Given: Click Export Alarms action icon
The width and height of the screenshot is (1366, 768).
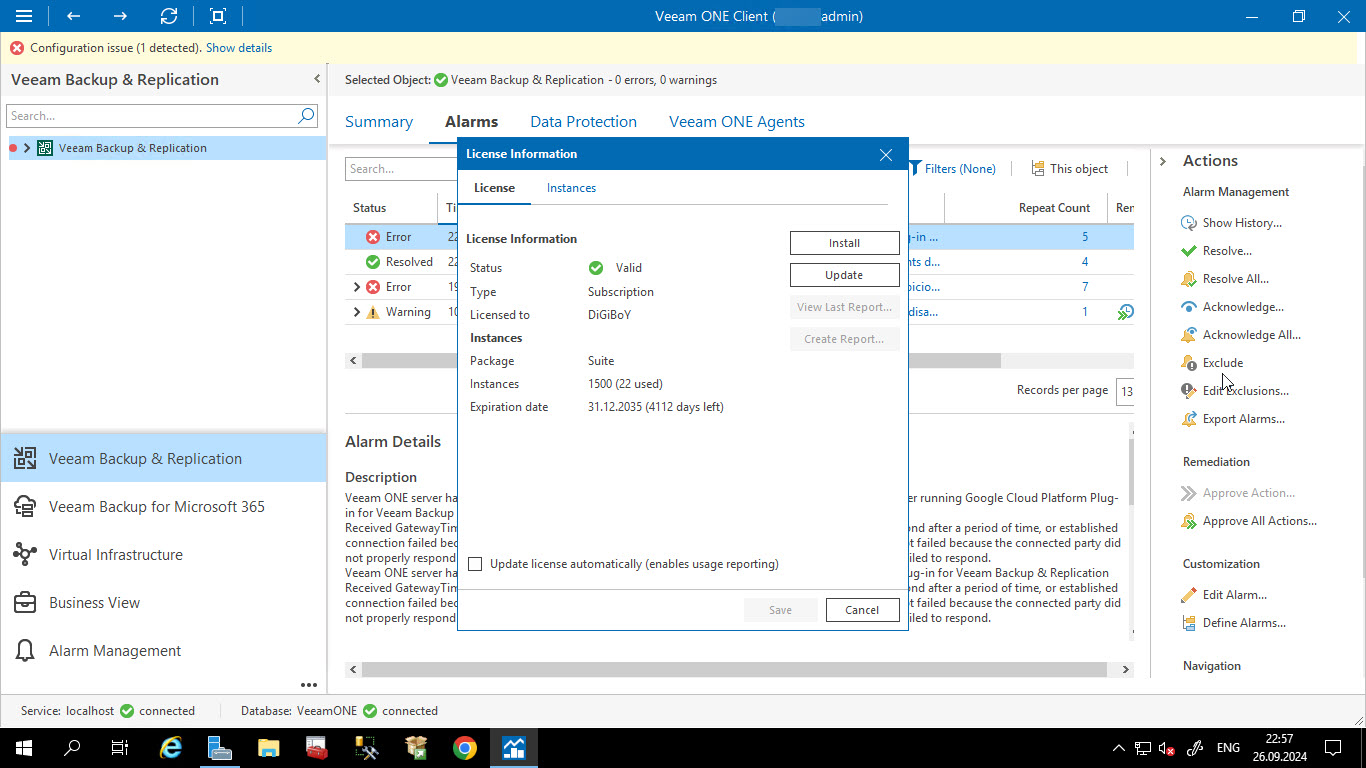Looking at the screenshot, I should [1188, 419].
